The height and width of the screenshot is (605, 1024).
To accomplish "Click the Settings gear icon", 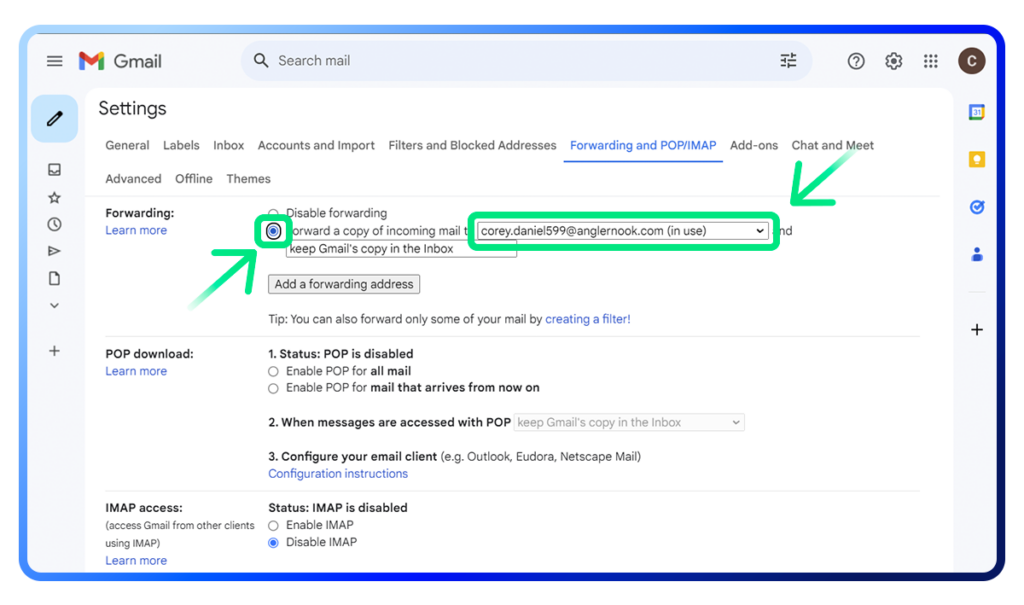I will pos(893,61).
